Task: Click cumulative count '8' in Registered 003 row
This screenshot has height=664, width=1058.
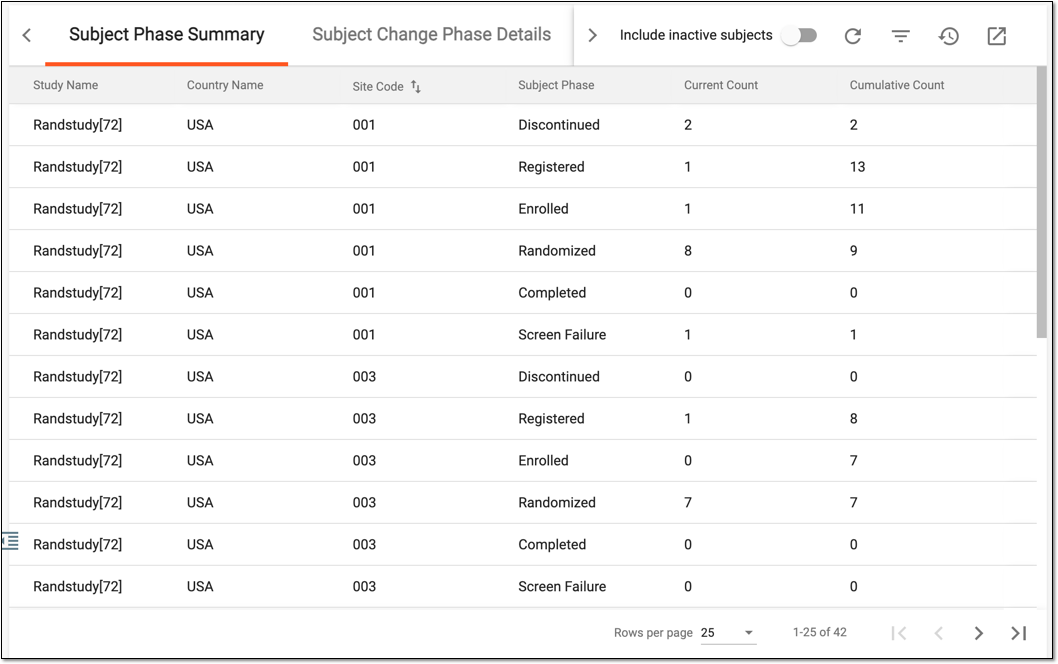Action: coord(854,418)
